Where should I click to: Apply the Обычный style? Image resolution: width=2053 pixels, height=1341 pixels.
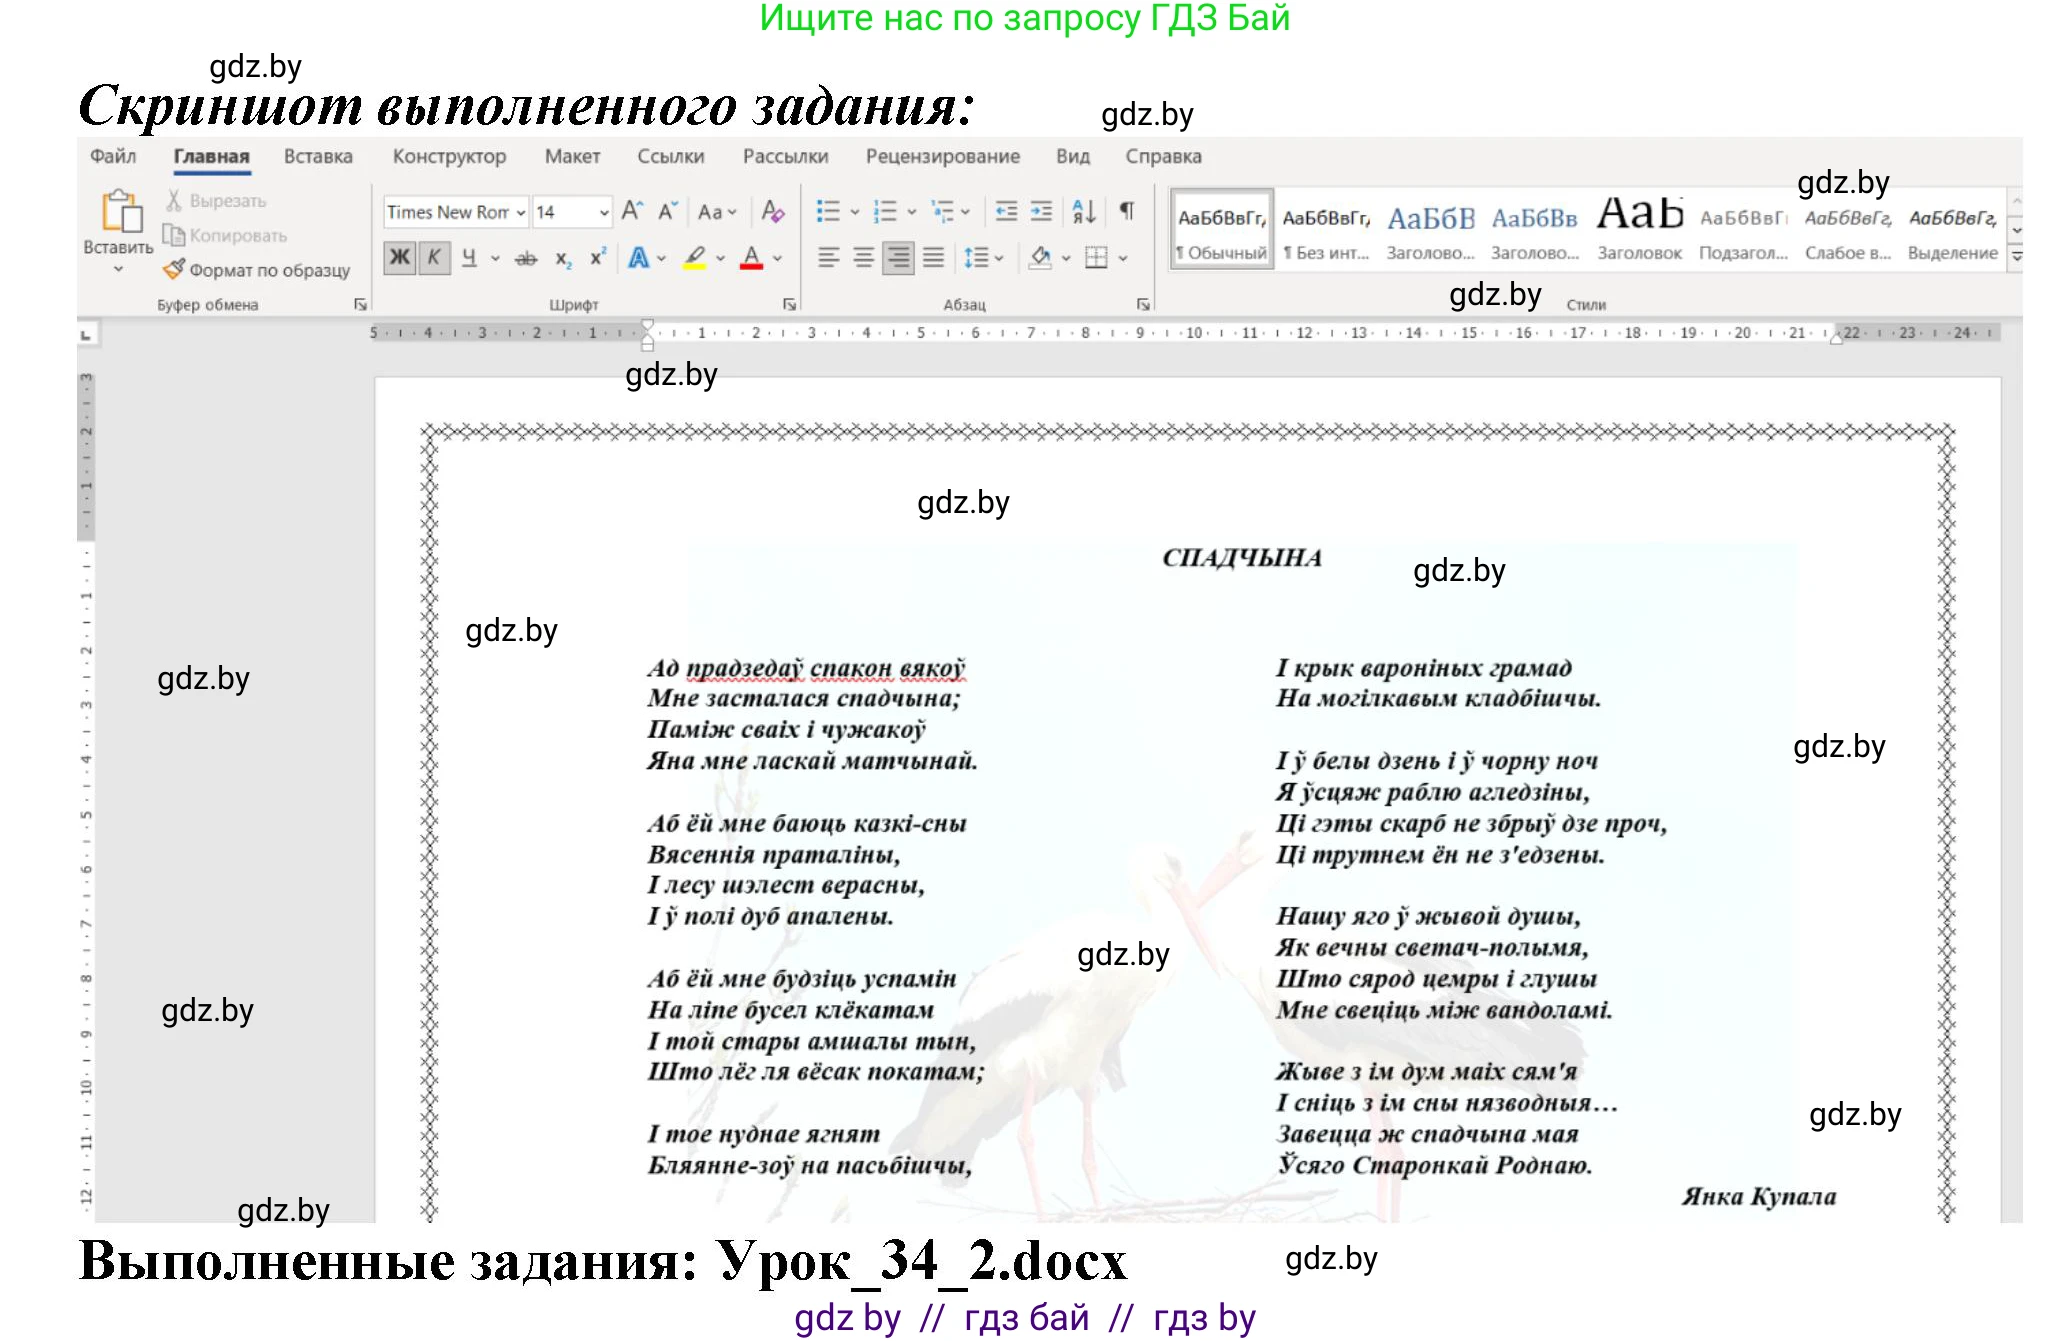pyautogui.click(x=1221, y=229)
